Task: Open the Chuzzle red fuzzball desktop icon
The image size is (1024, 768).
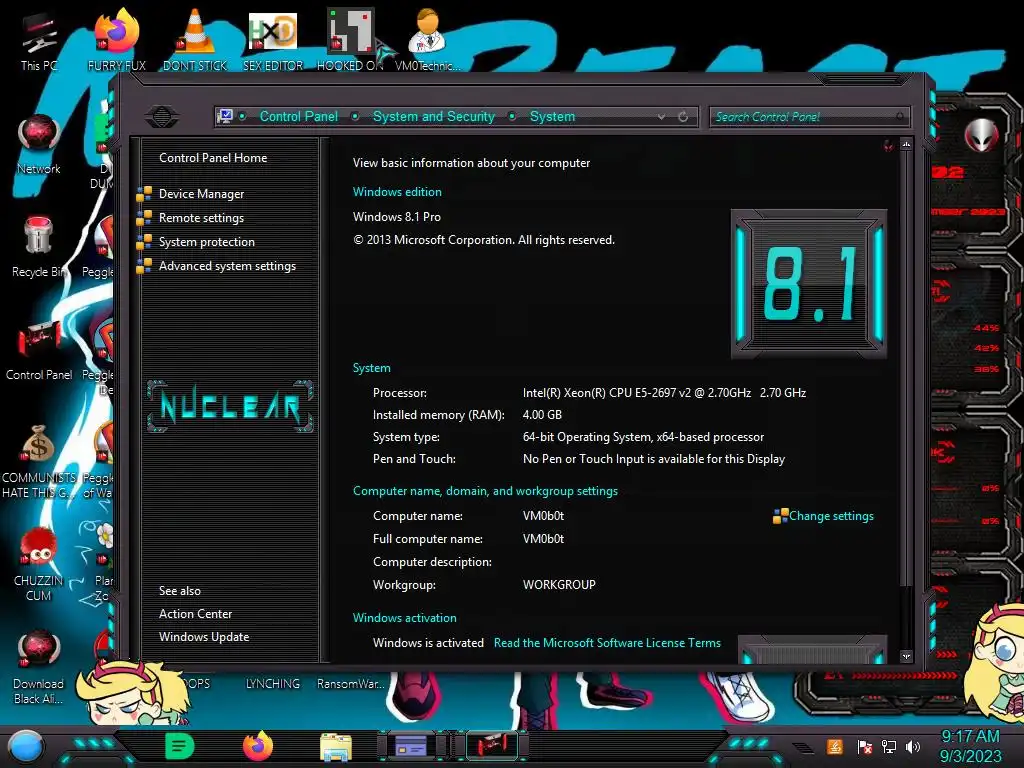Action: tap(39, 564)
